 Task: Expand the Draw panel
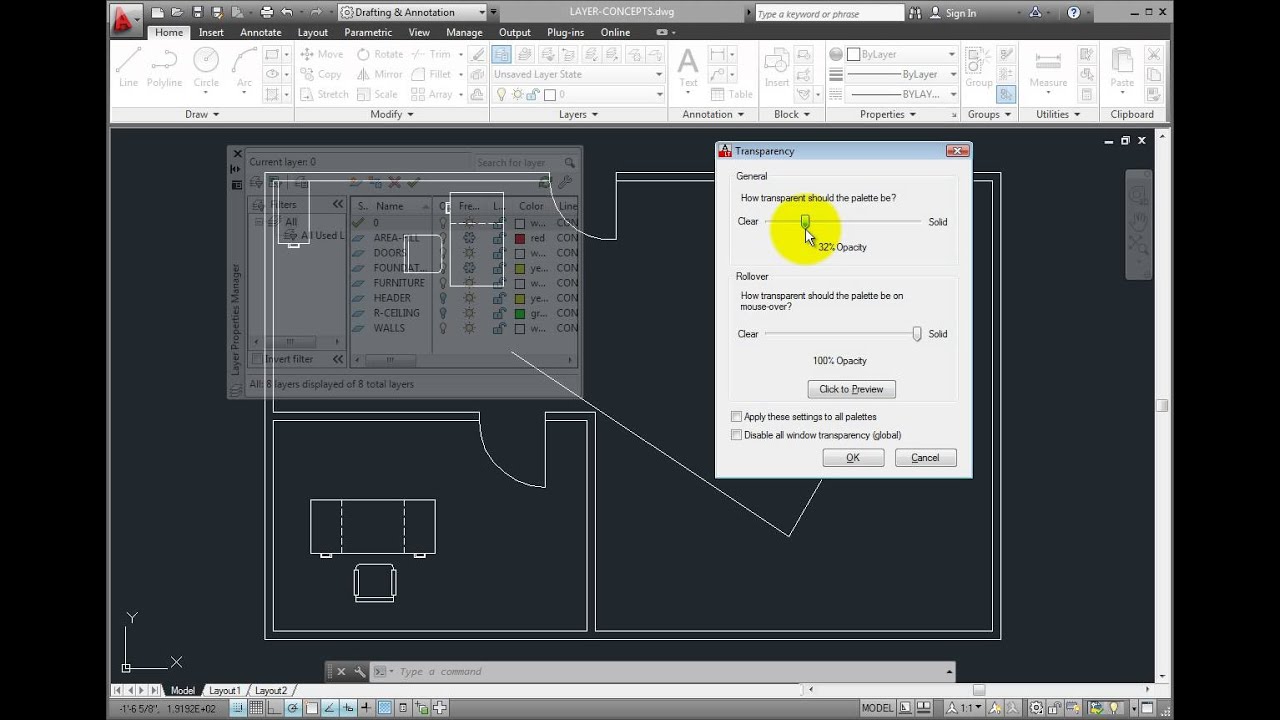(x=202, y=114)
